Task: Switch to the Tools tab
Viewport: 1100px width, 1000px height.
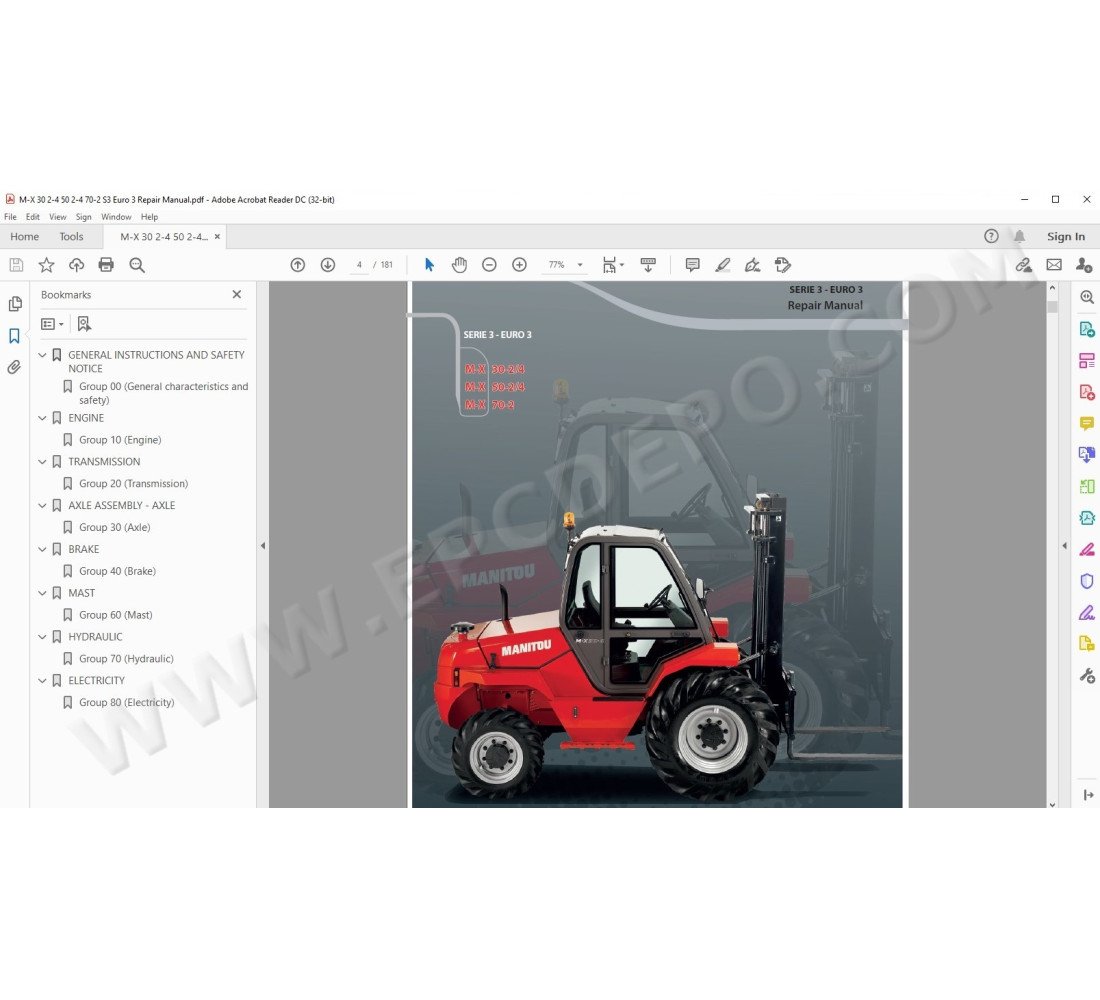Action: [x=72, y=236]
